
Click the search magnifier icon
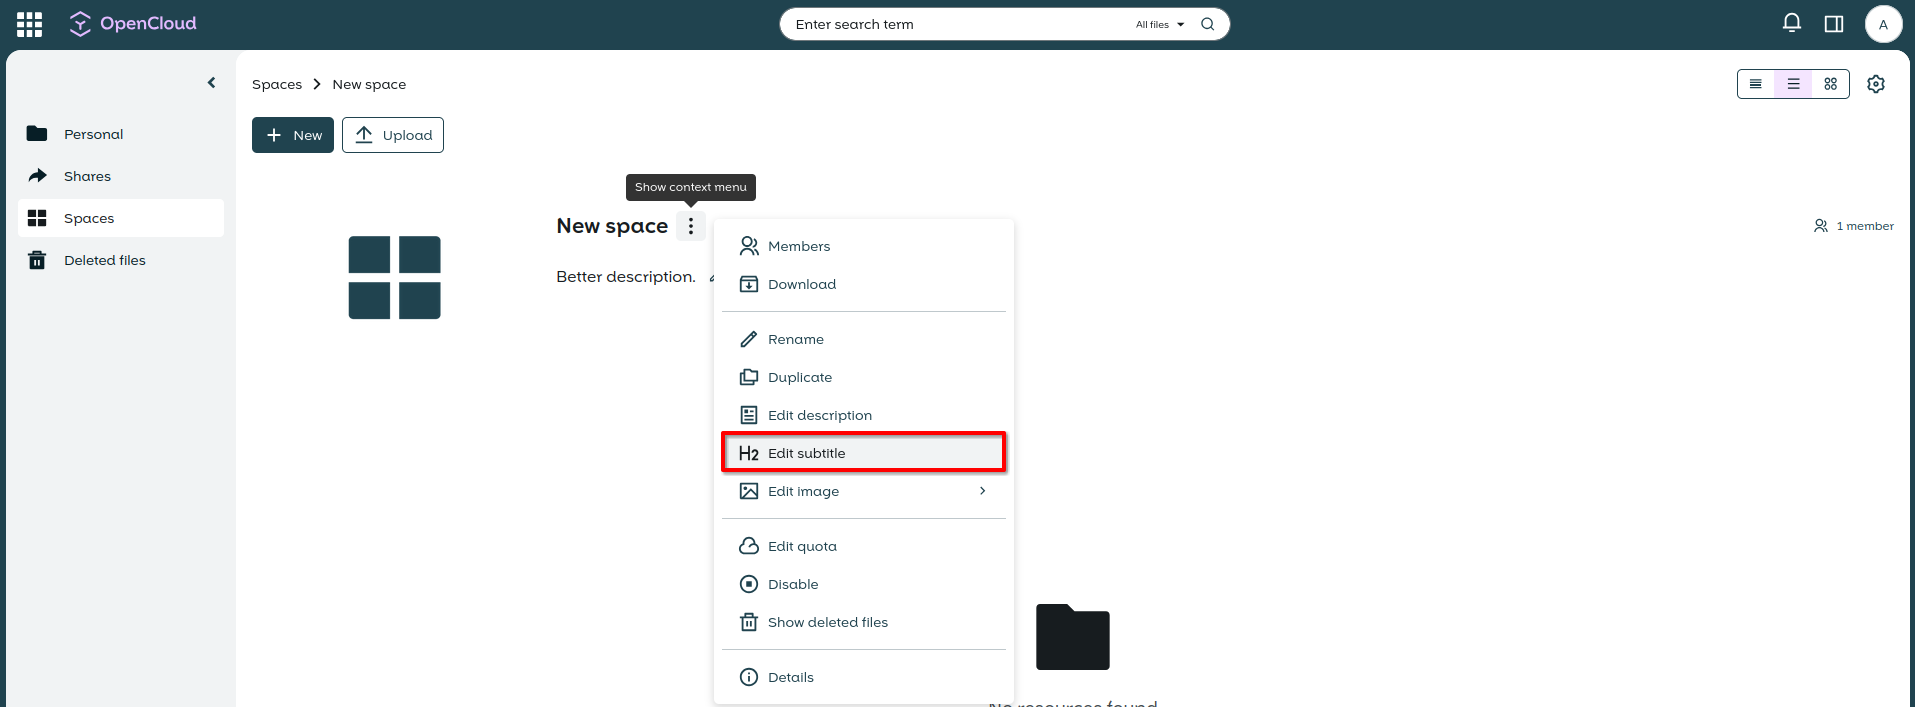(x=1208, y=24)
